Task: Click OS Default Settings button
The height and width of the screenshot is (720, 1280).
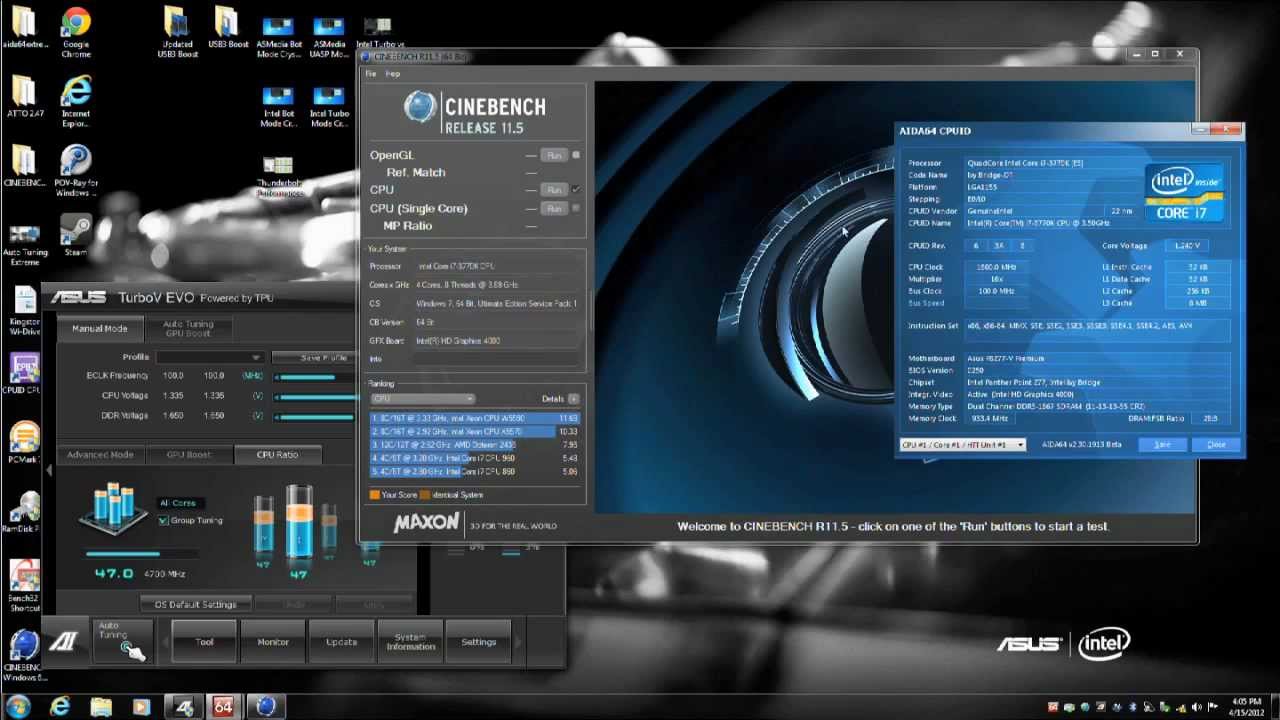Action: 195,604
